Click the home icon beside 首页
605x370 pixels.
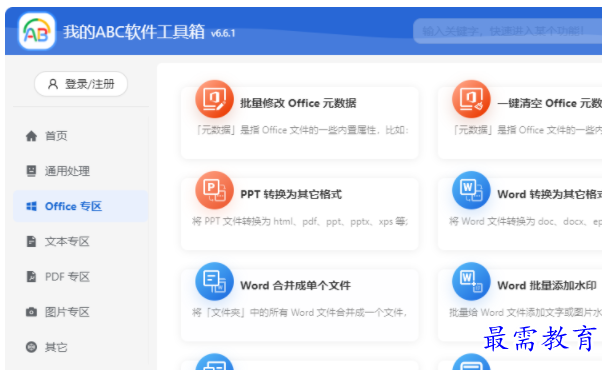coord(31,136)
